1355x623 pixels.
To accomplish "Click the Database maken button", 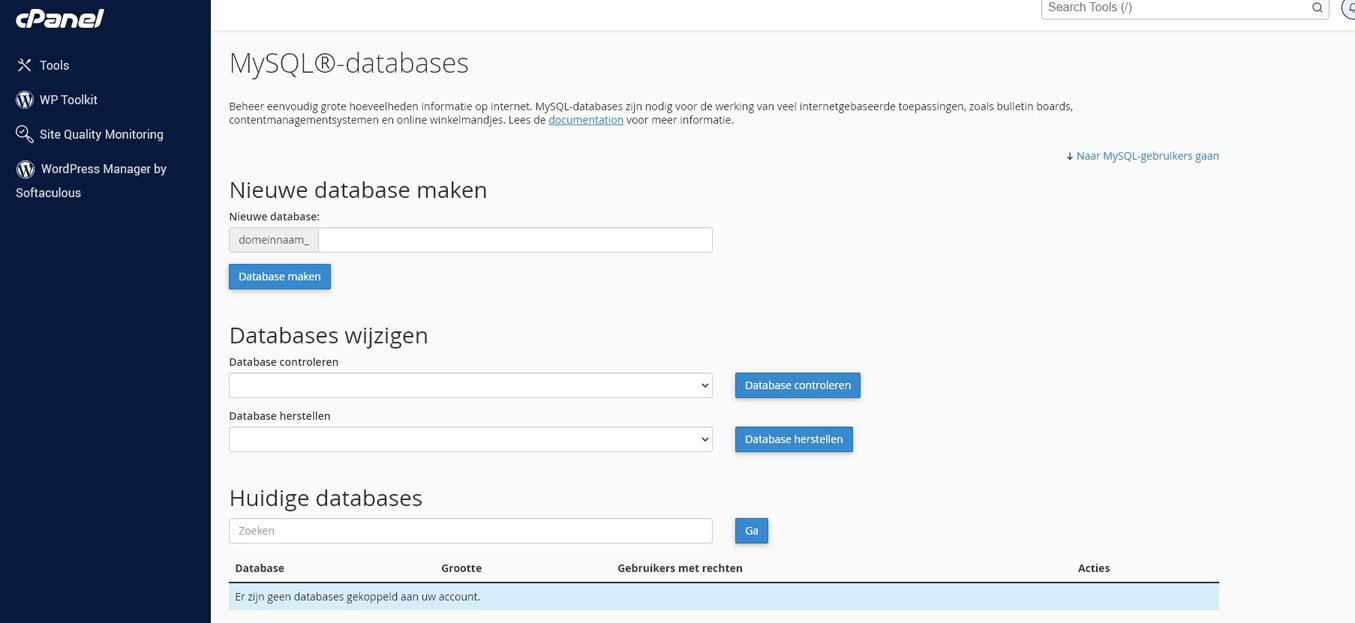I will pos(280,277).
